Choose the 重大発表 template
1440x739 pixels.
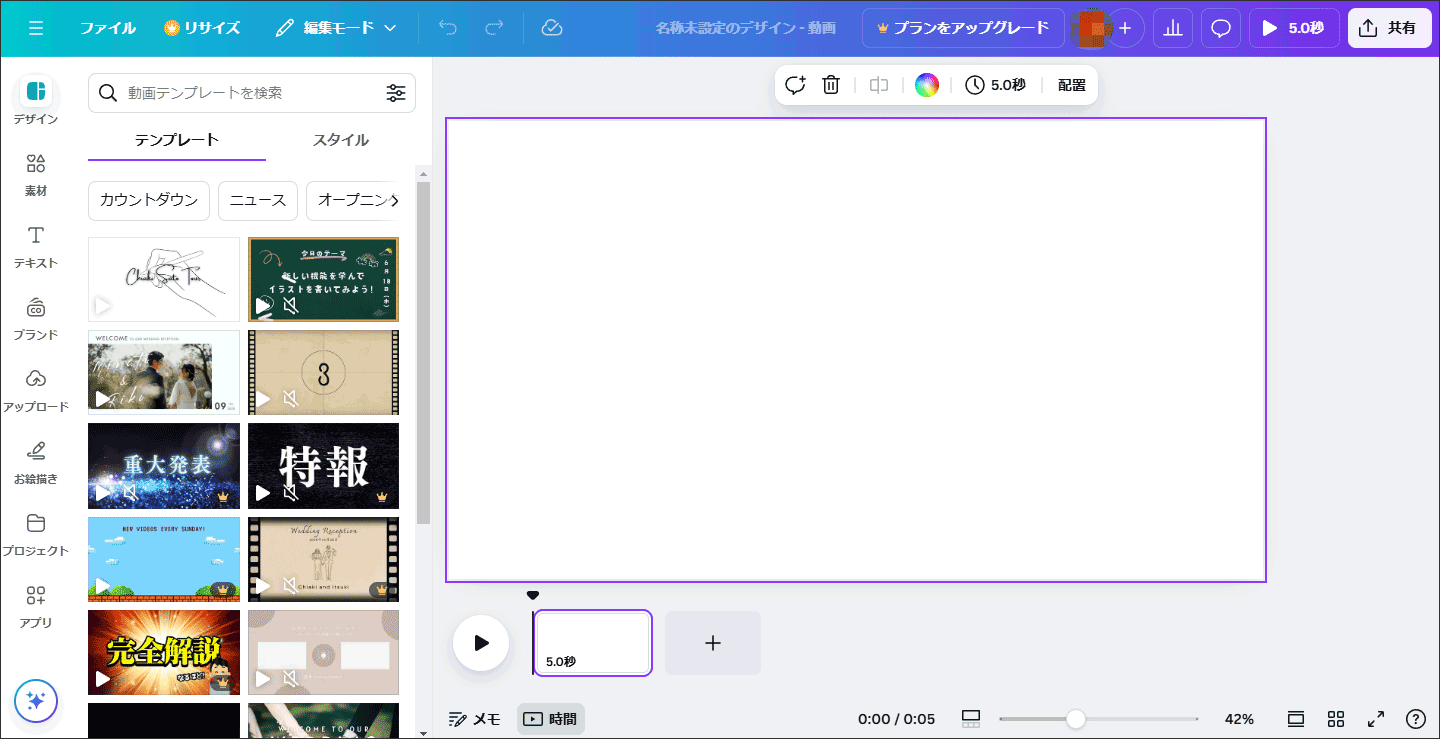[x=164, y=466]
